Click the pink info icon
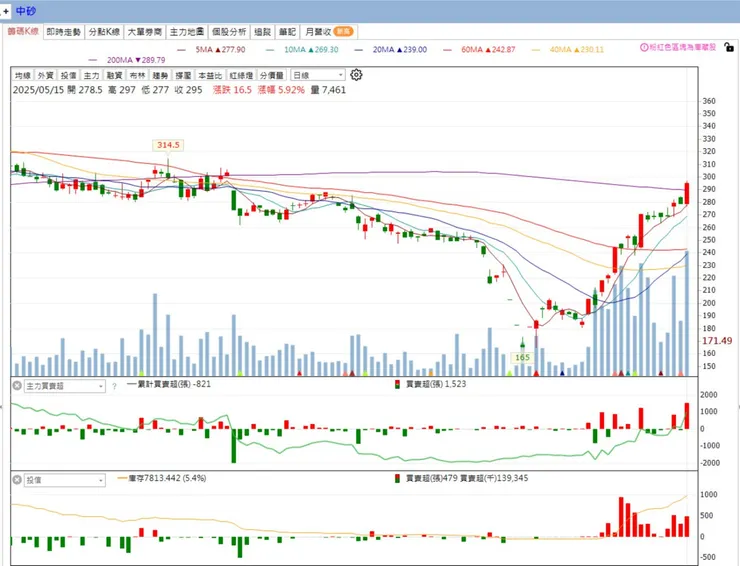The width and height of the screenshot is (740, 566). pos(644,47)
